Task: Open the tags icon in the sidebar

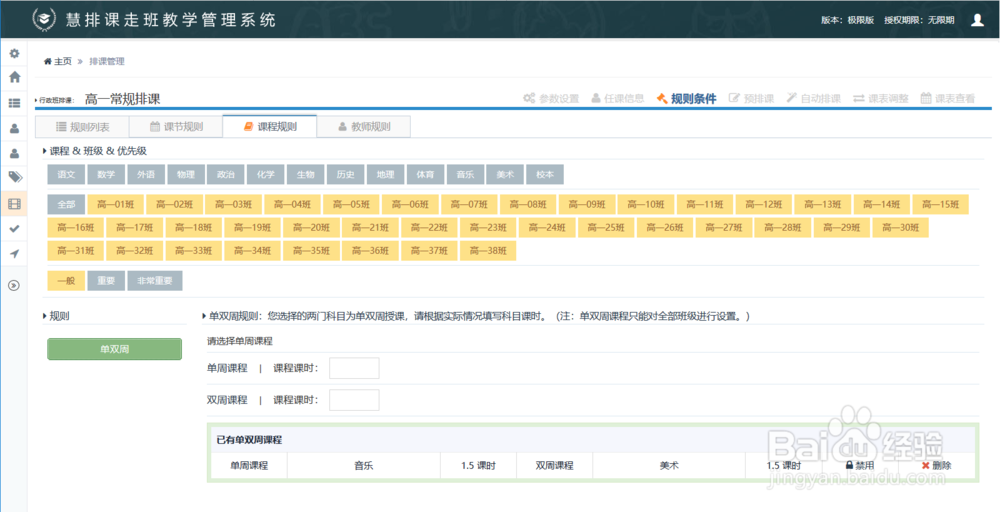Action: (x=14, y=177)
